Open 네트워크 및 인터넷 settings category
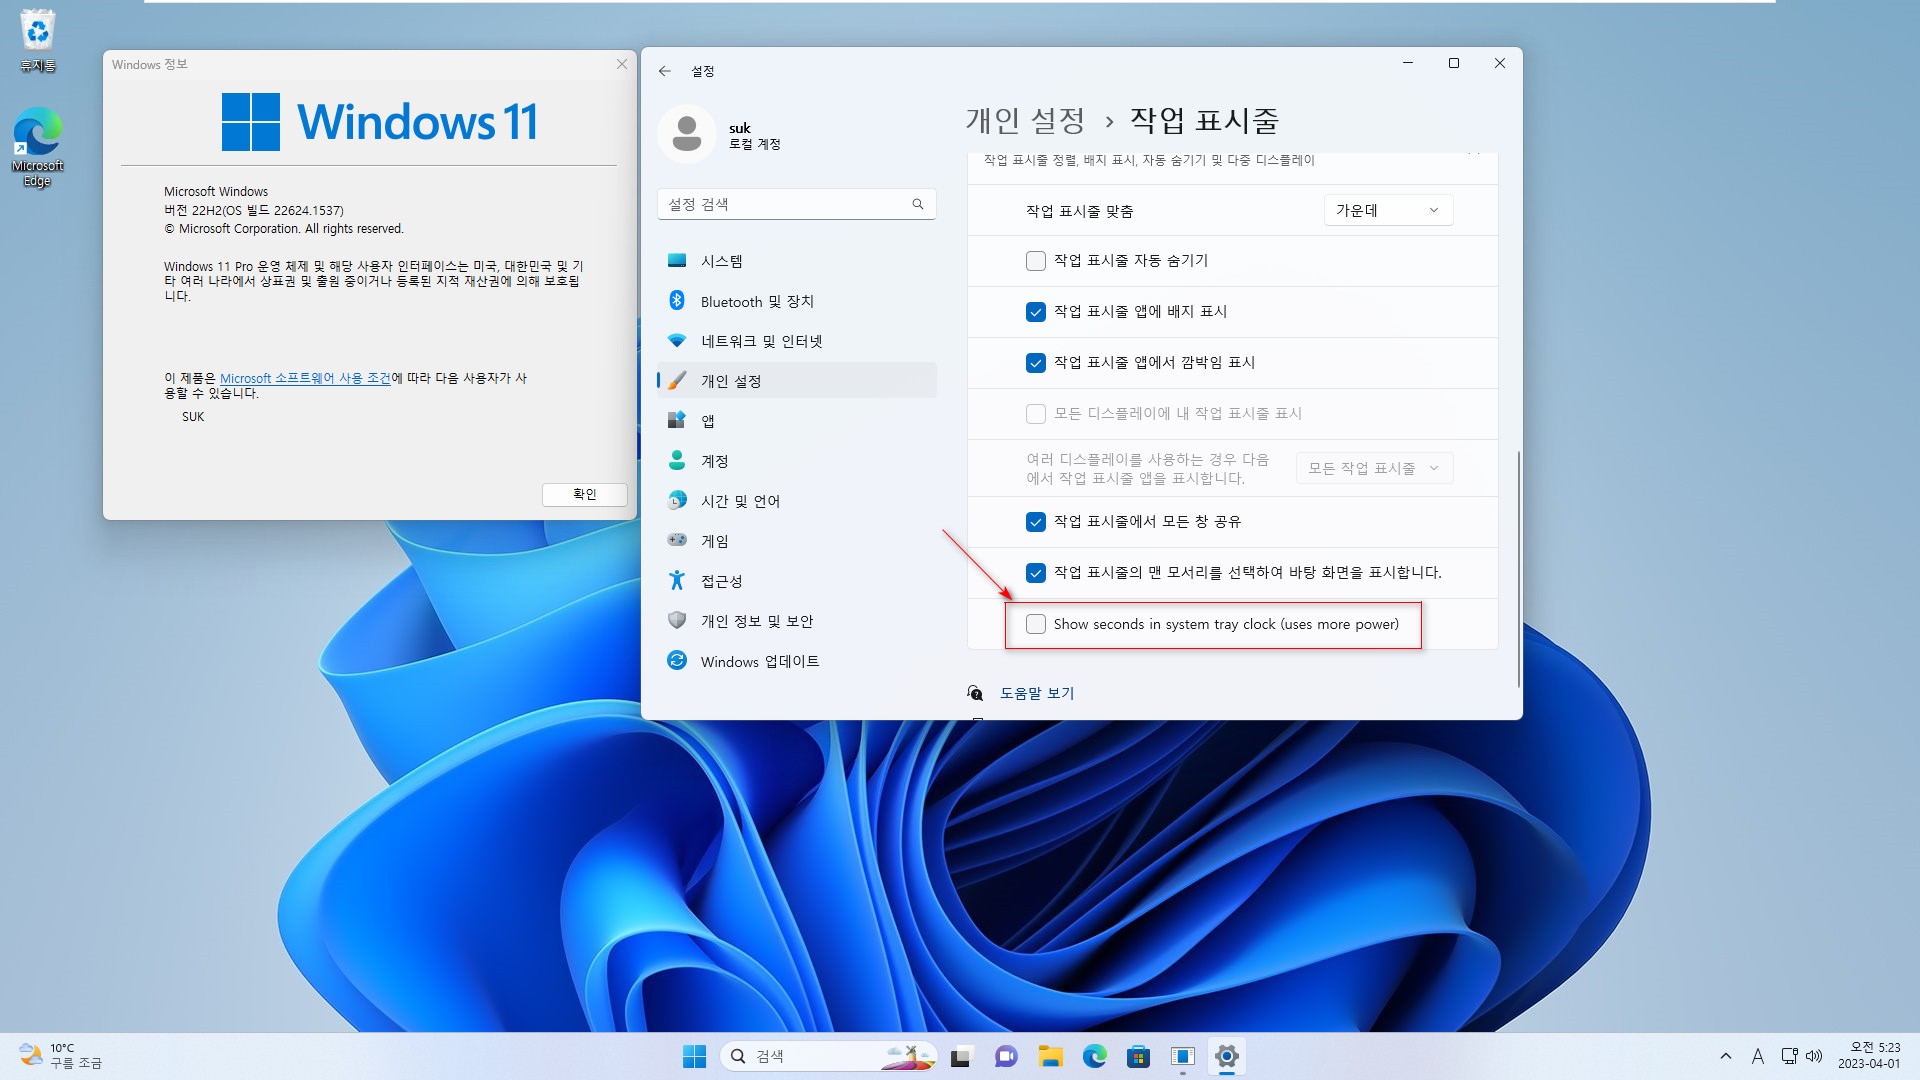This screenshot has width=1920, height=1080. [x=797, y=341]
